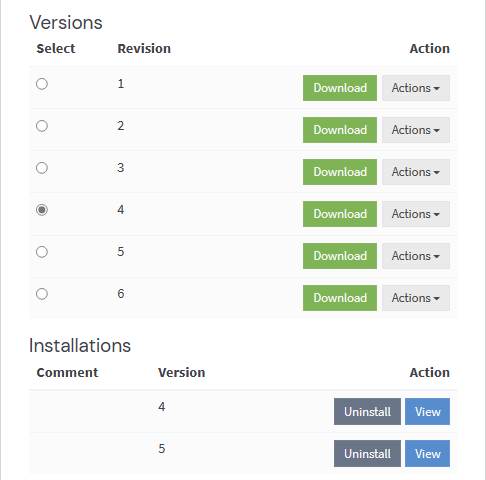Show Actions options for revision 6
The image size is (486, 480).
click(416, 298)
